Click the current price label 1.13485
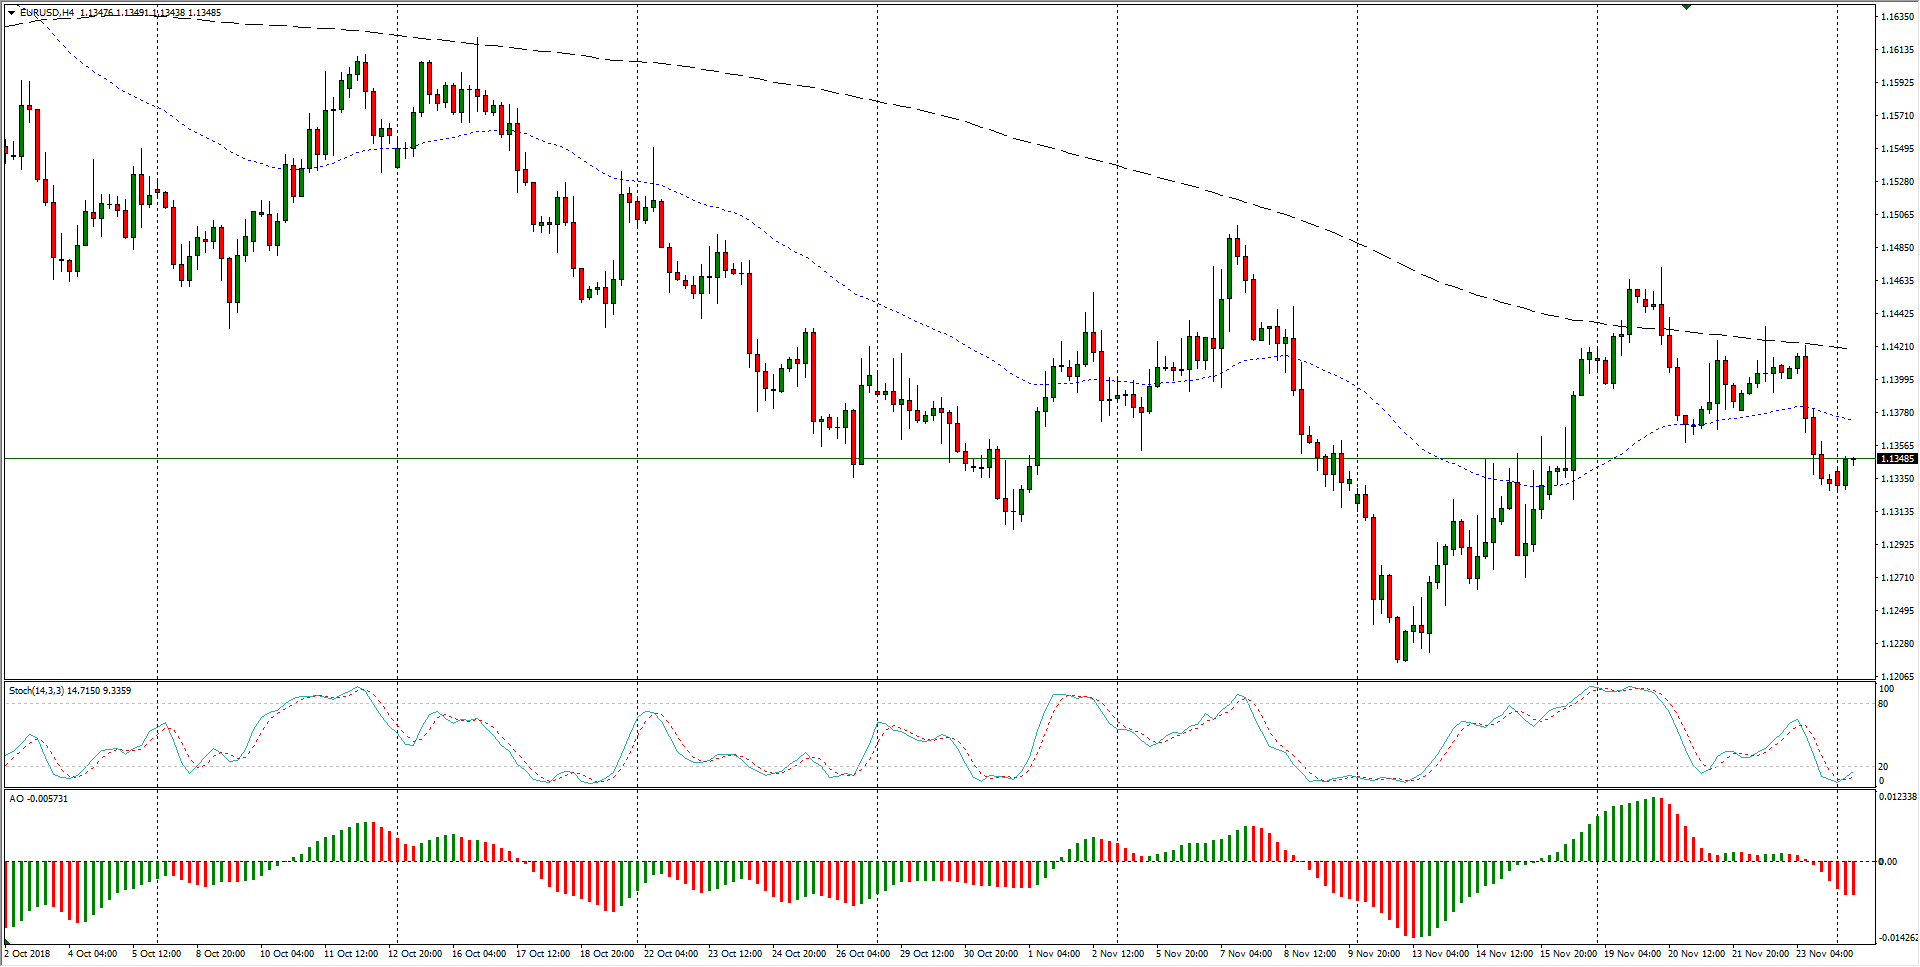Image resolution: width=1920 pixels, height=967 pixels. pos(1896,459)
